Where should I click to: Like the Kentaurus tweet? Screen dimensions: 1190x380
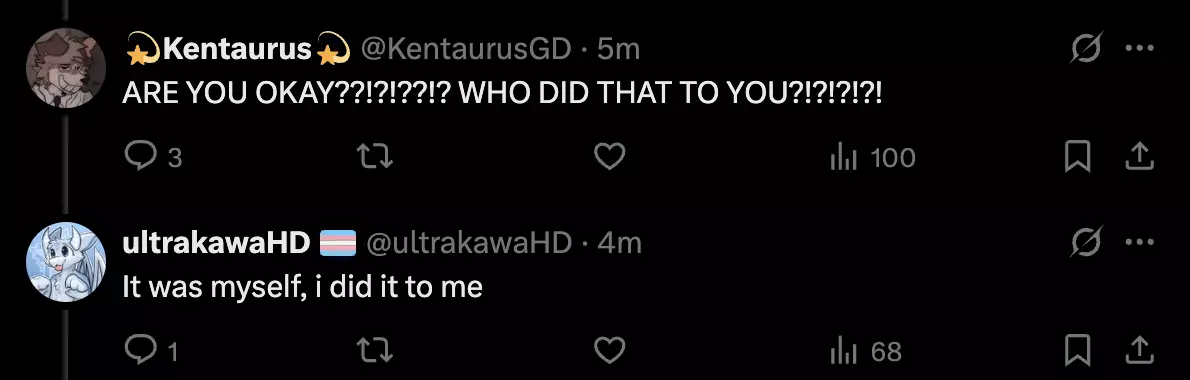pos(609,157)
